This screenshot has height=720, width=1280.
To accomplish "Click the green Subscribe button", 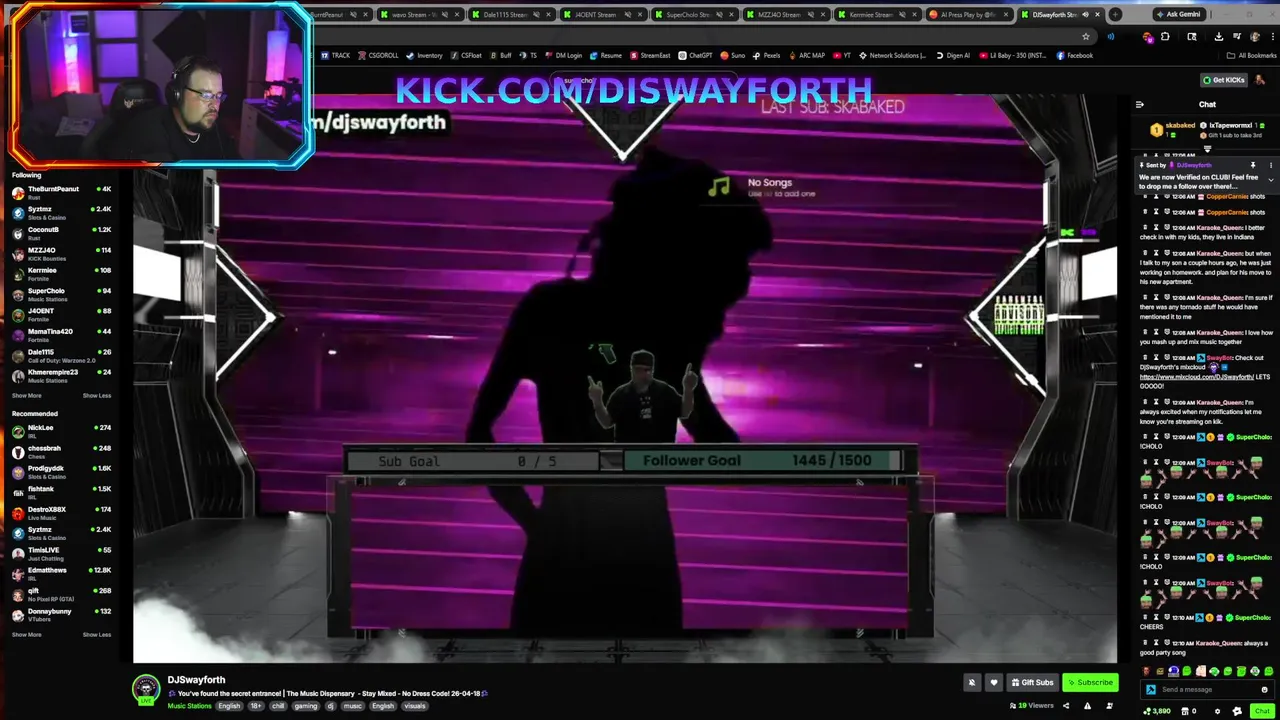I will coord(1089,683).
